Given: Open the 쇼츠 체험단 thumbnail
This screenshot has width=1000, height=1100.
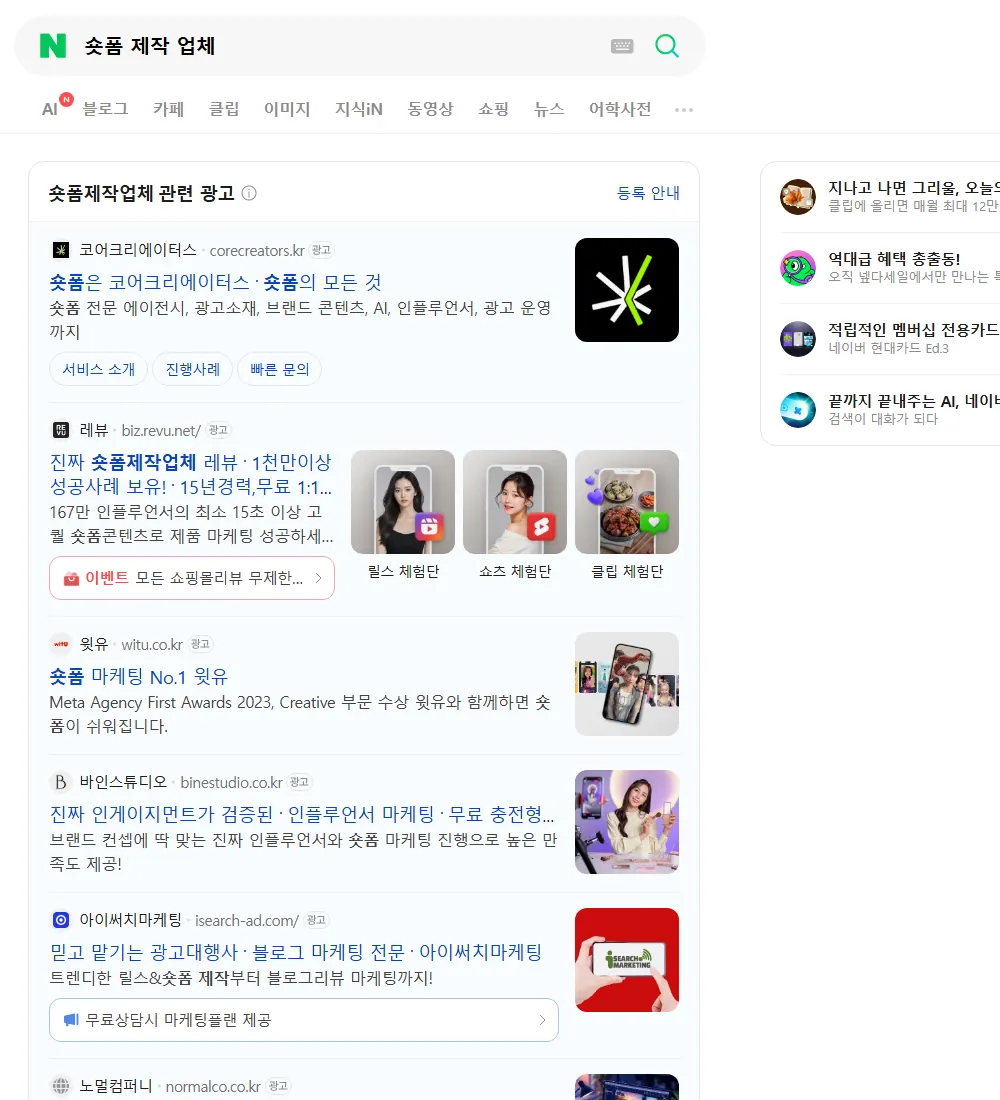Looking at the screenshot, I should (515, 502).
